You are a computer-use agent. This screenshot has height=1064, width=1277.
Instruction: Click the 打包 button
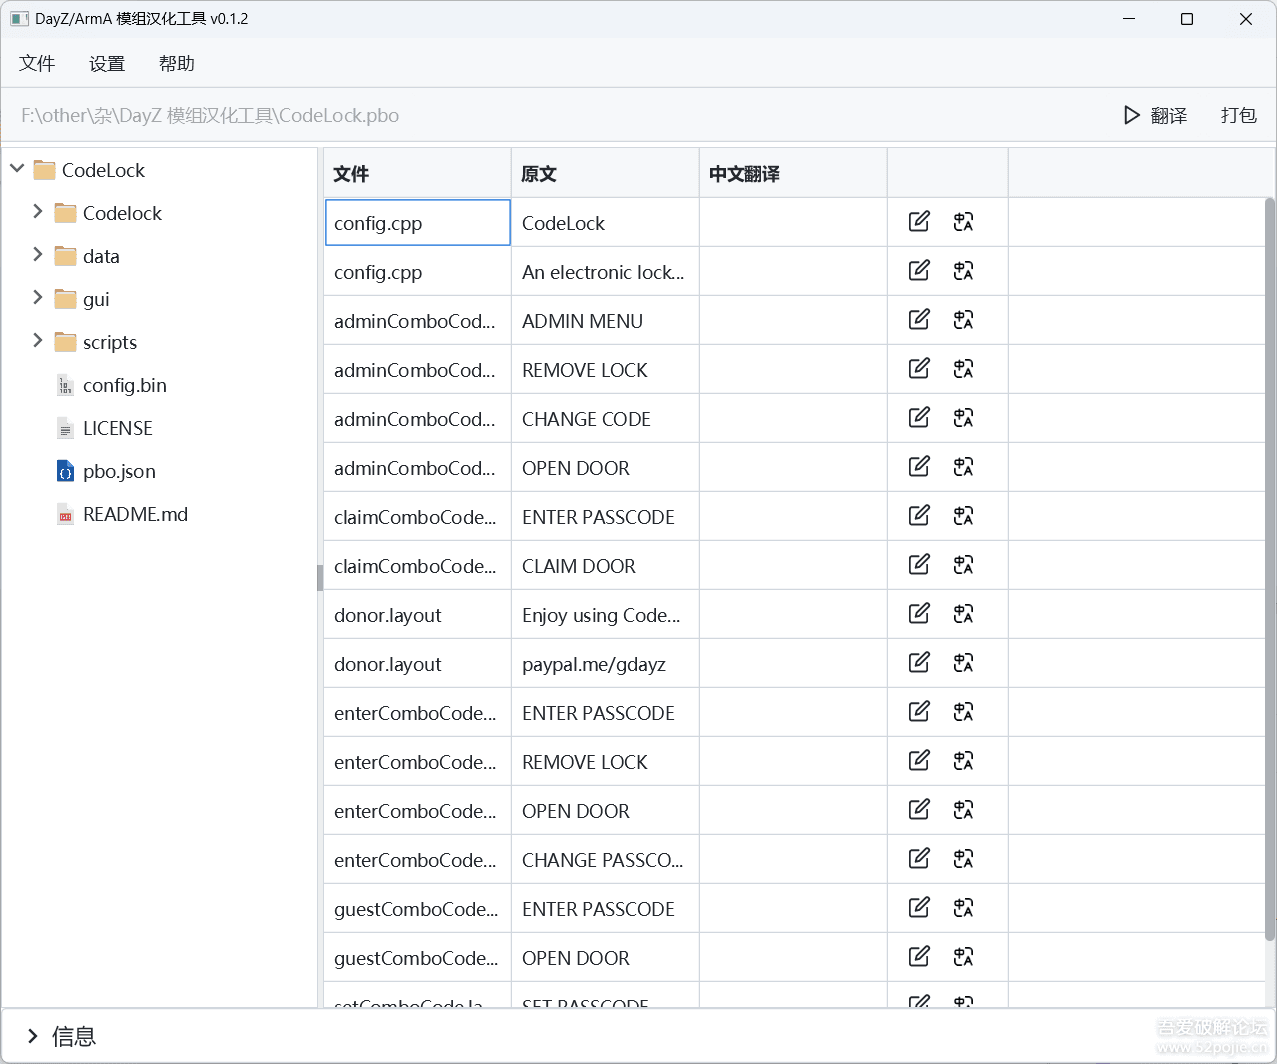click(1238, 116)
